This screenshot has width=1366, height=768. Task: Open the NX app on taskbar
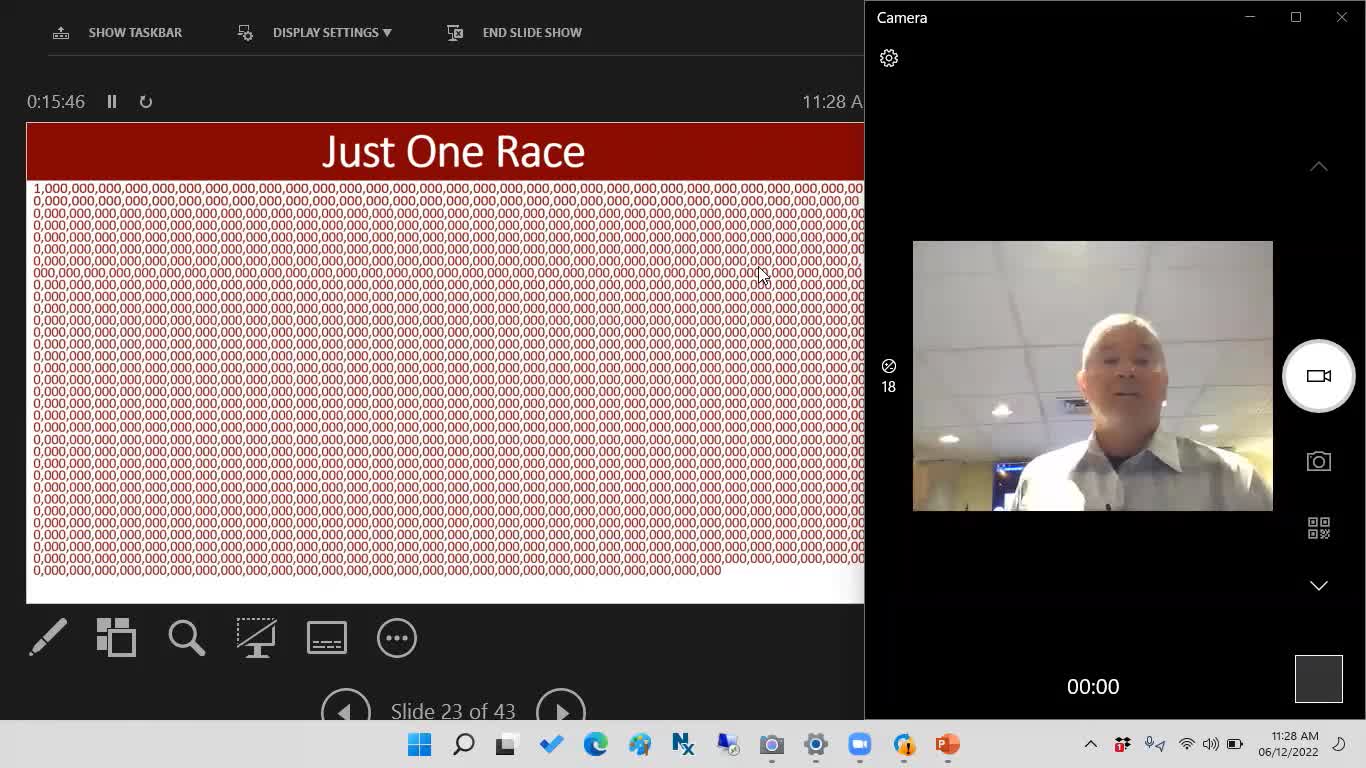coord(683,744)
